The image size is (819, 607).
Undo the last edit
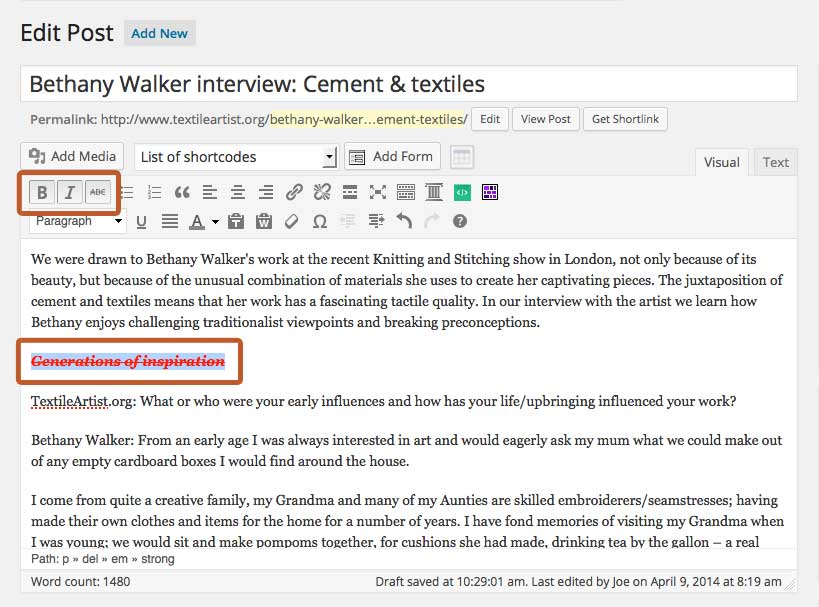pyautogui.click(x=404, y=221)
